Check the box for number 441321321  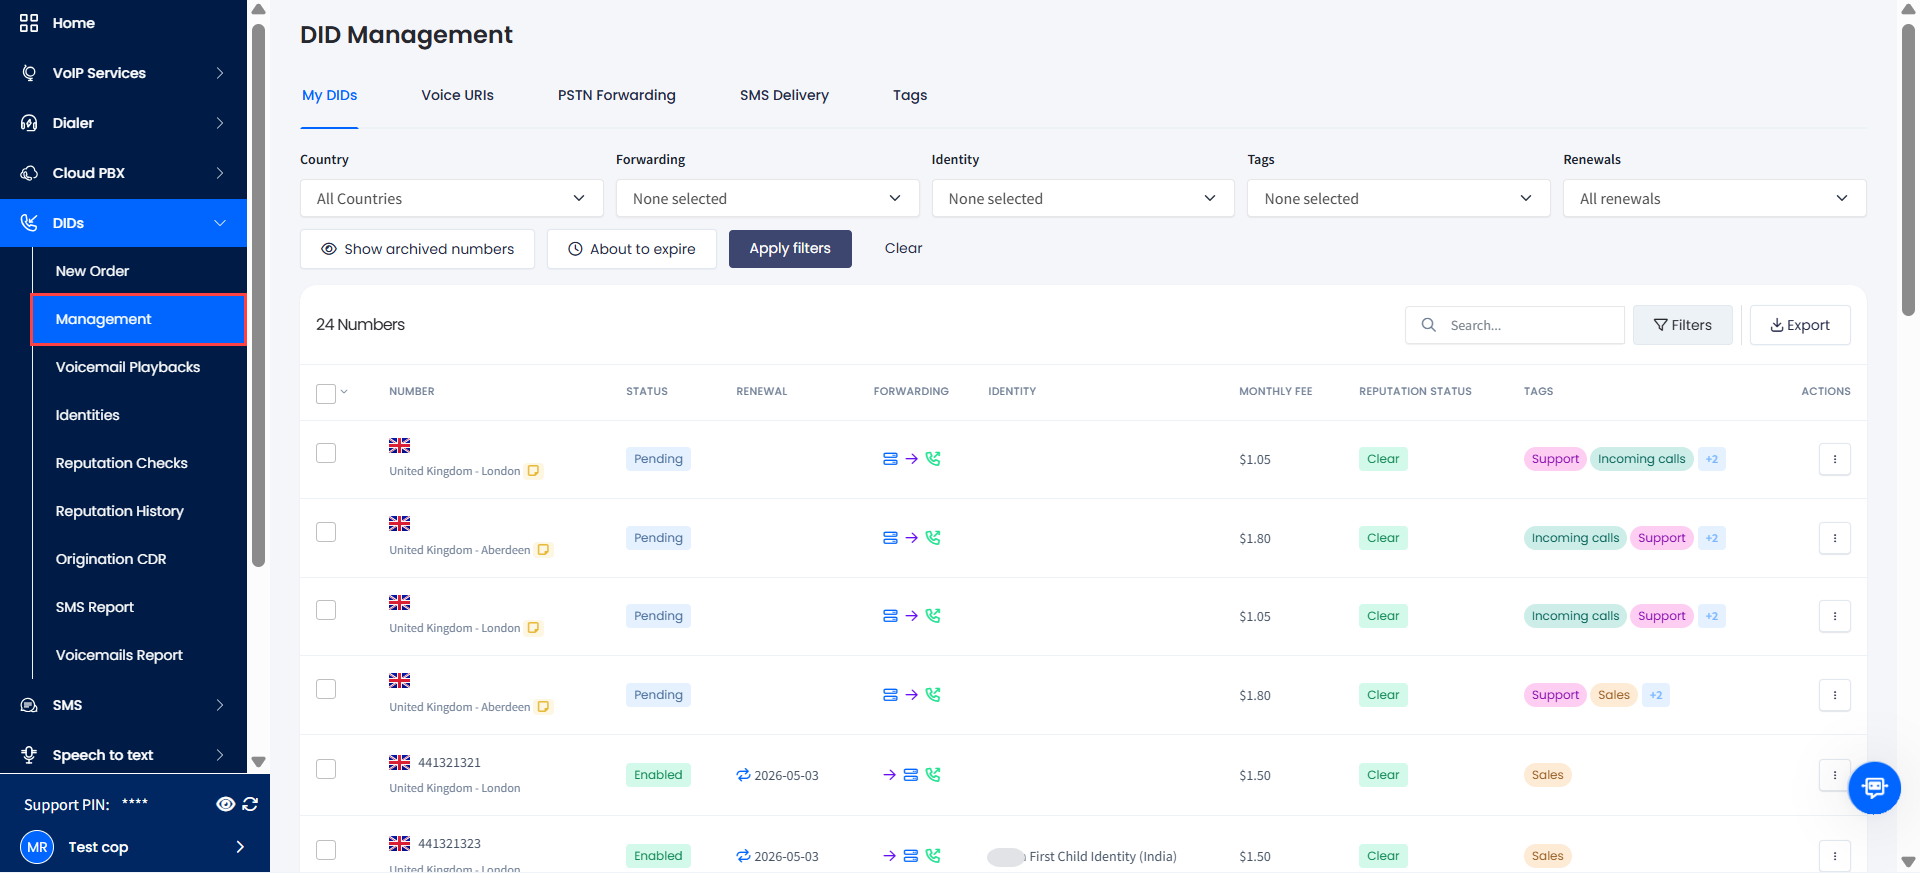[x=326, y=769]
